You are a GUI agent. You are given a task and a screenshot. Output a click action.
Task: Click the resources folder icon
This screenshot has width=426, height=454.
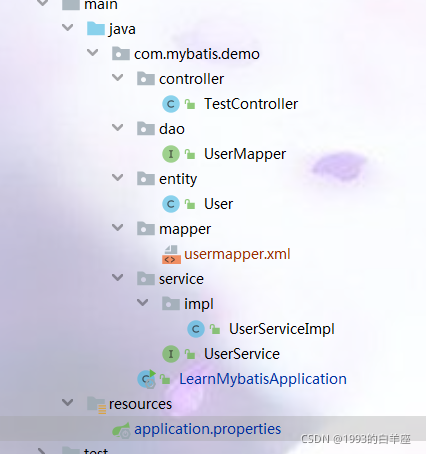pos(97,405)
